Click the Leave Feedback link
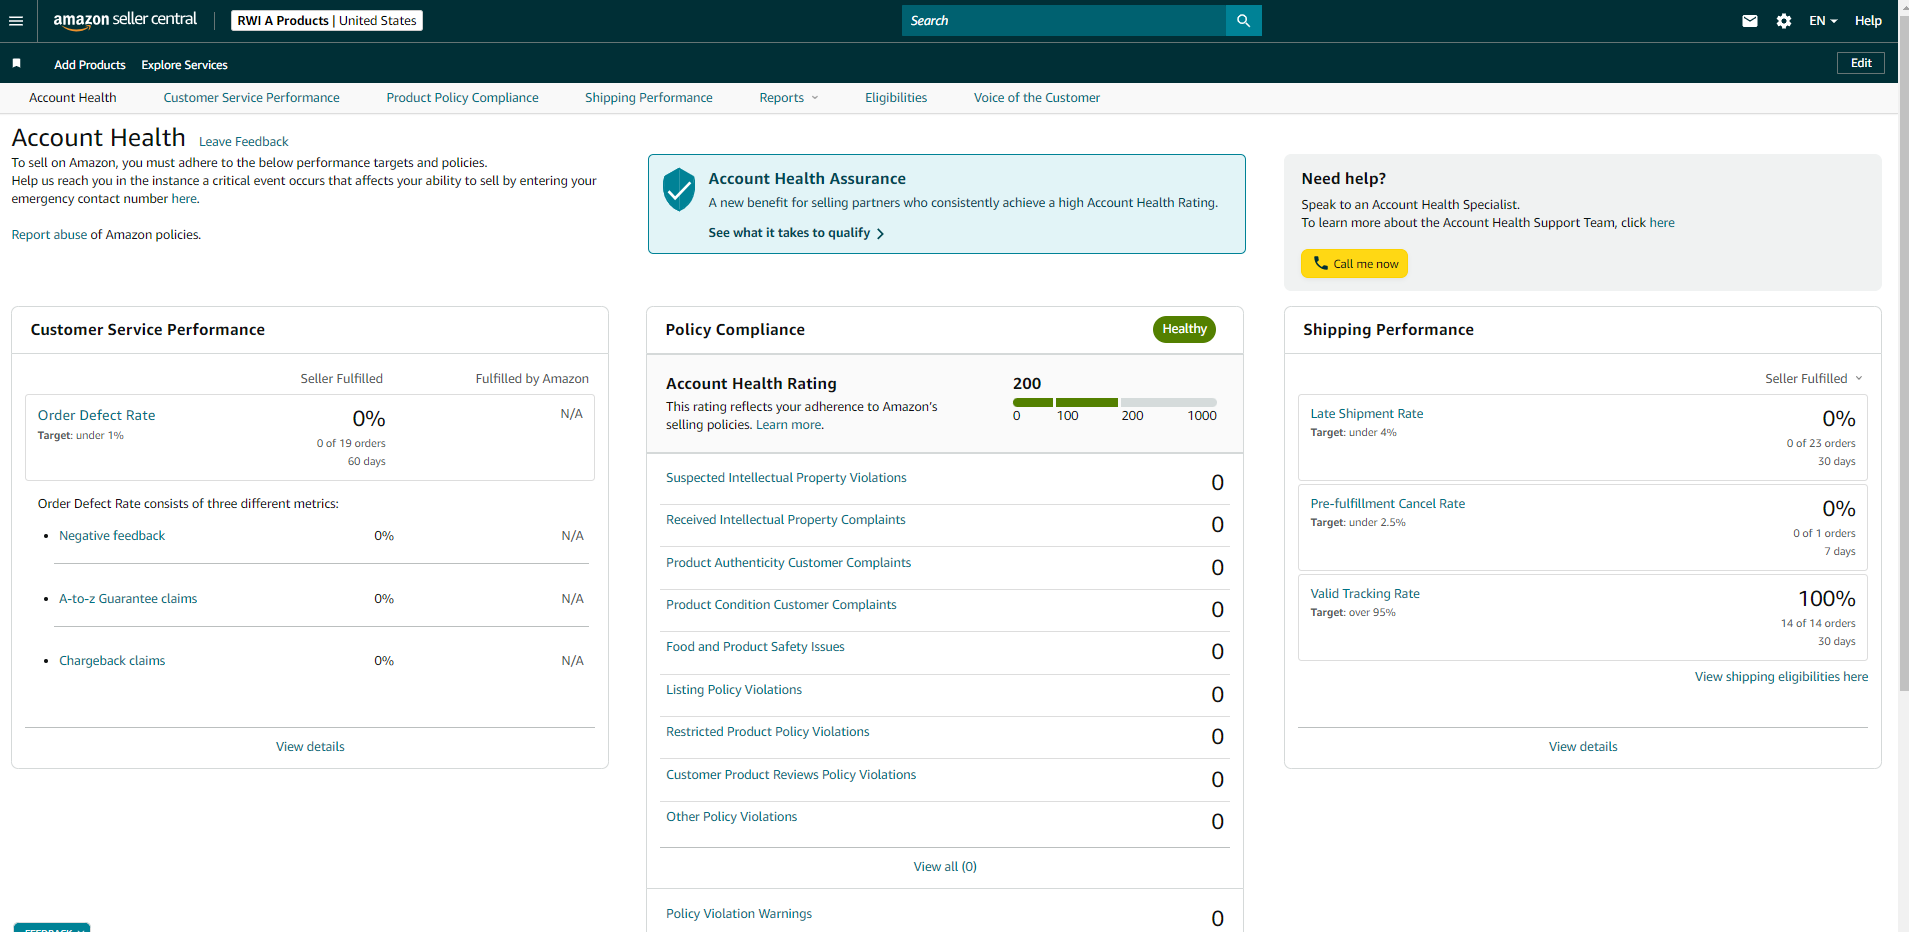 (x=243, y=142)
